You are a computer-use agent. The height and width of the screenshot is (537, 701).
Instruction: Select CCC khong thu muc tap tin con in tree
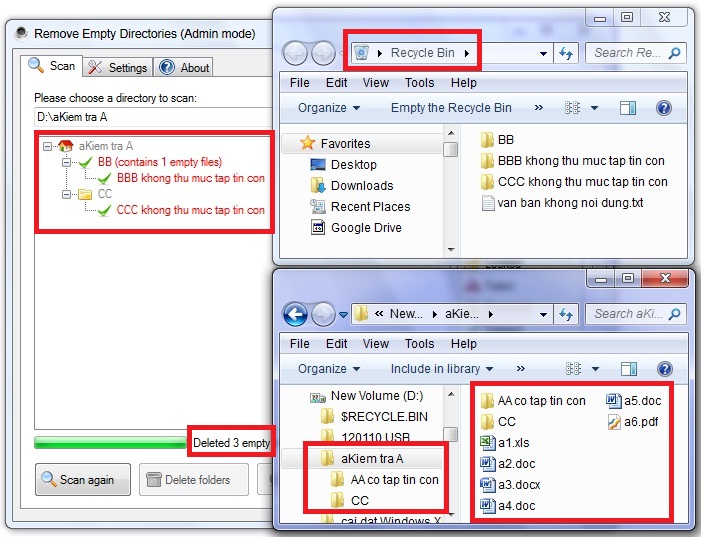tap(190, 210)
